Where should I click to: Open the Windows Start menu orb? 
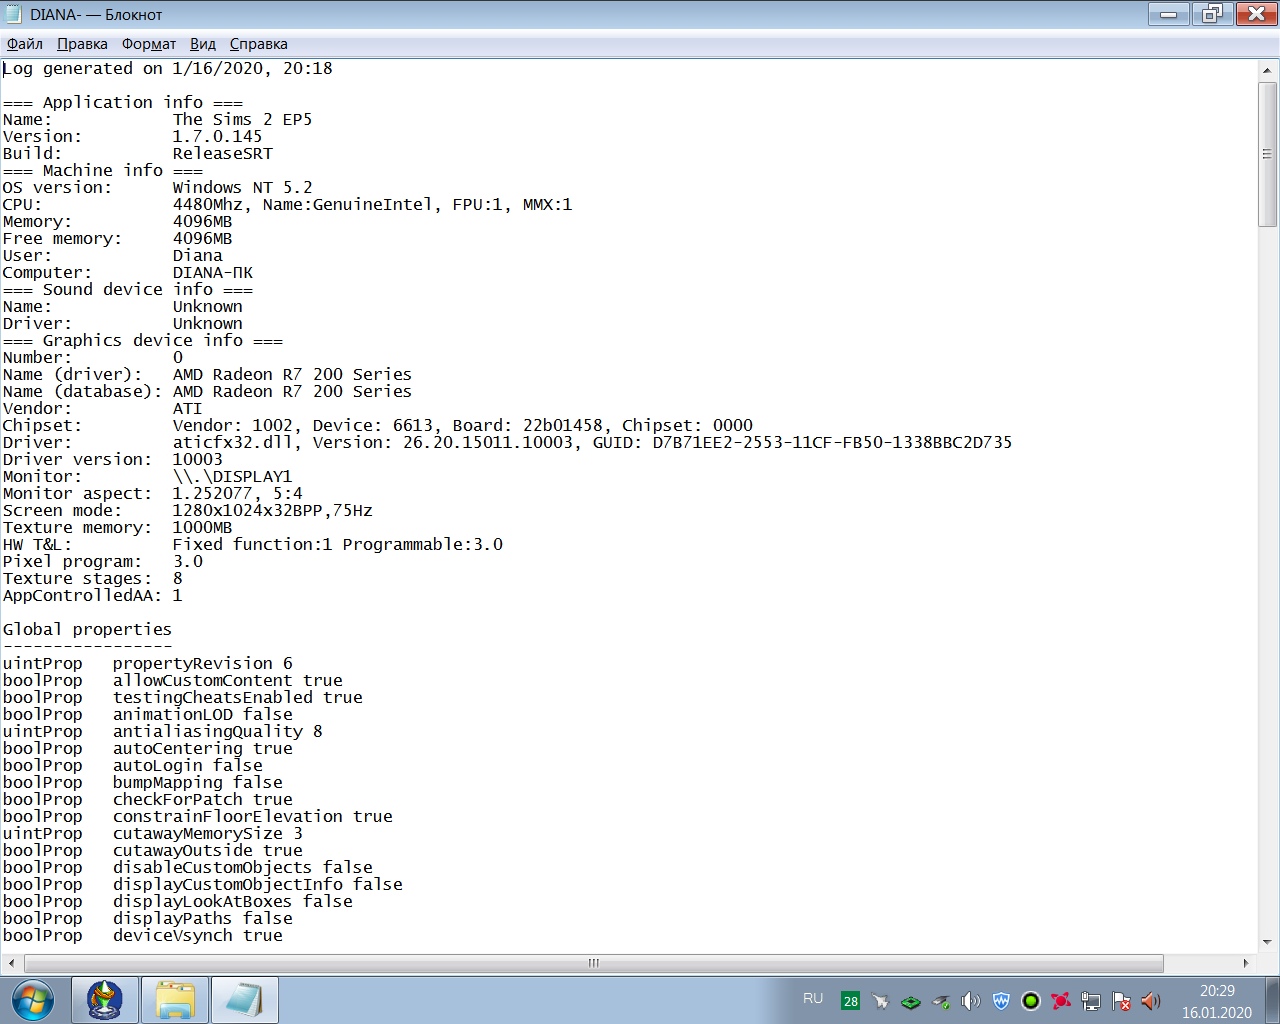33,1000
